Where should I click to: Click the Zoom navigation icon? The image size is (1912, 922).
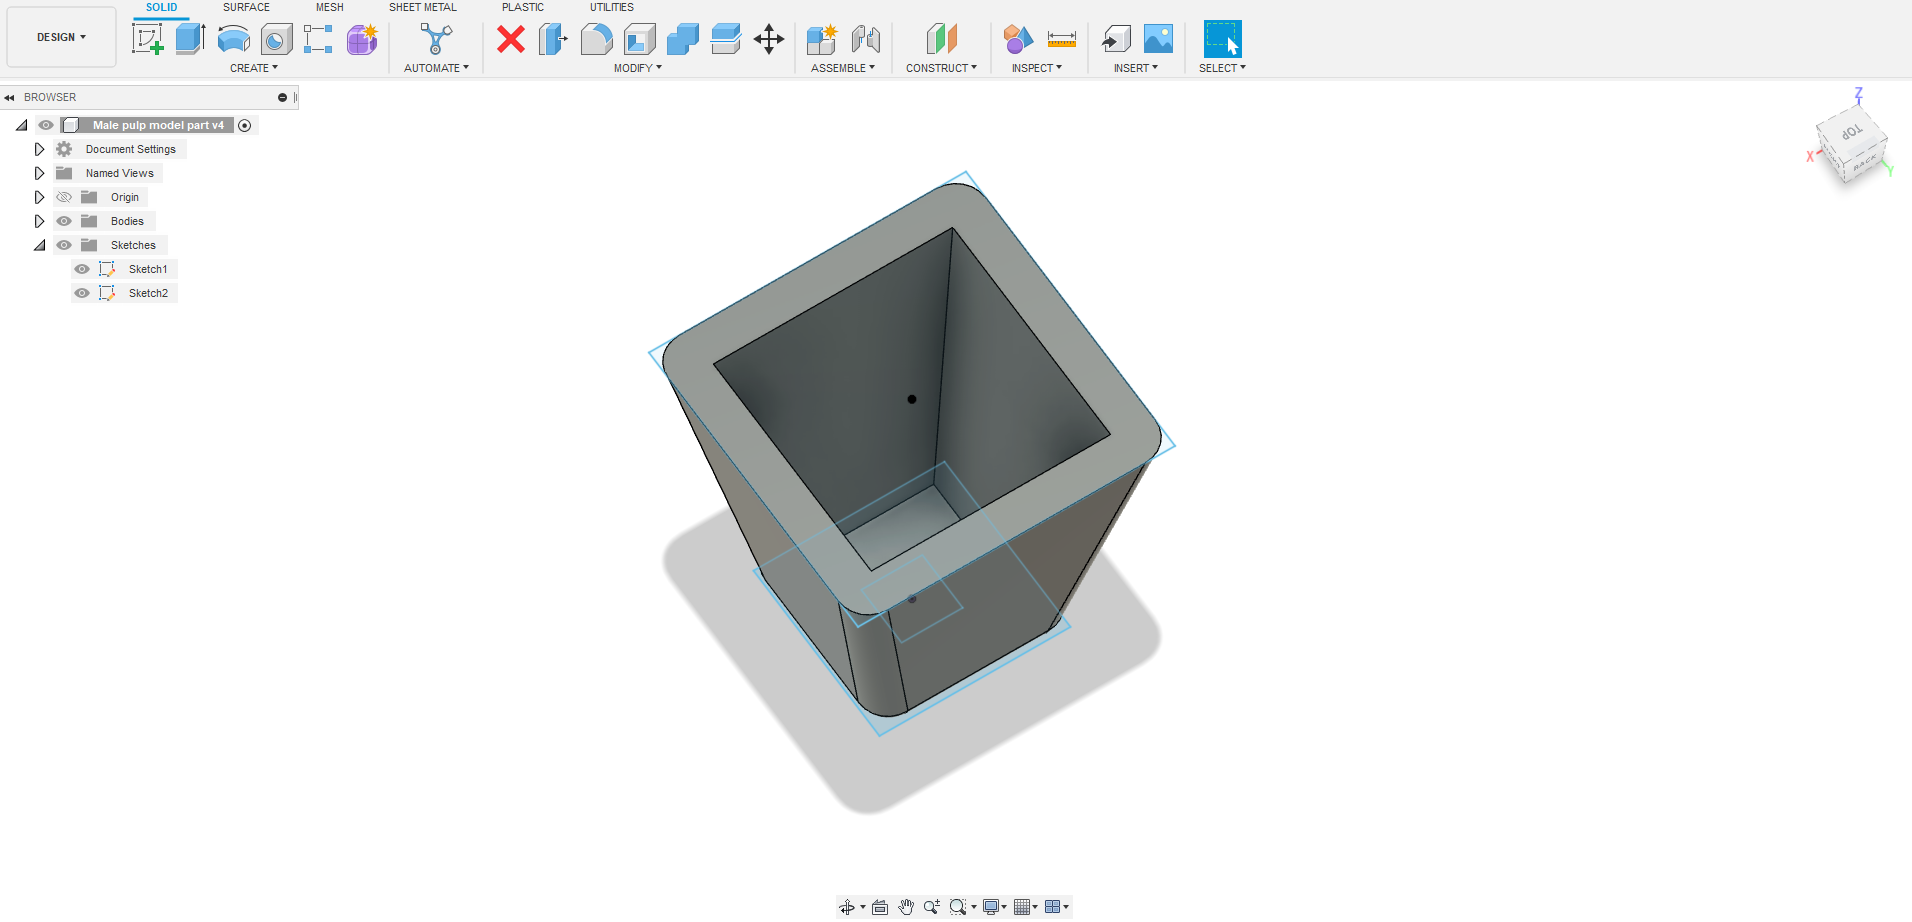pos(932,907)
